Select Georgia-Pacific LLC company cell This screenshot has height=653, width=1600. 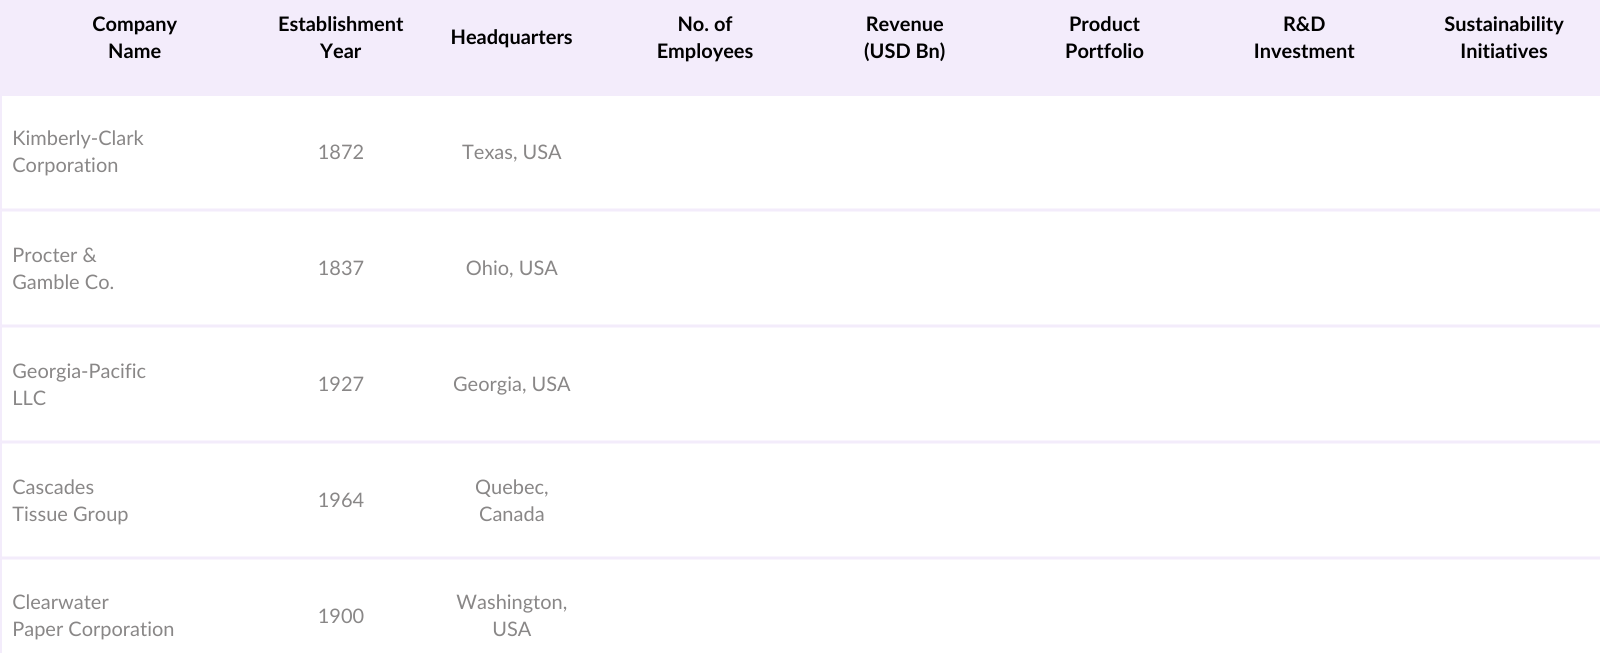click(79, 384)
